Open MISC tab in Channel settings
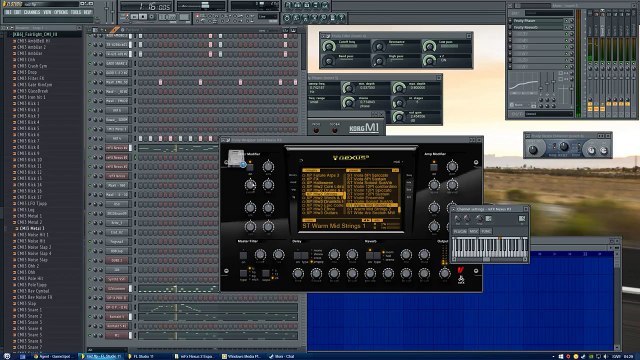The image size is (640, 360). point(473,231)
